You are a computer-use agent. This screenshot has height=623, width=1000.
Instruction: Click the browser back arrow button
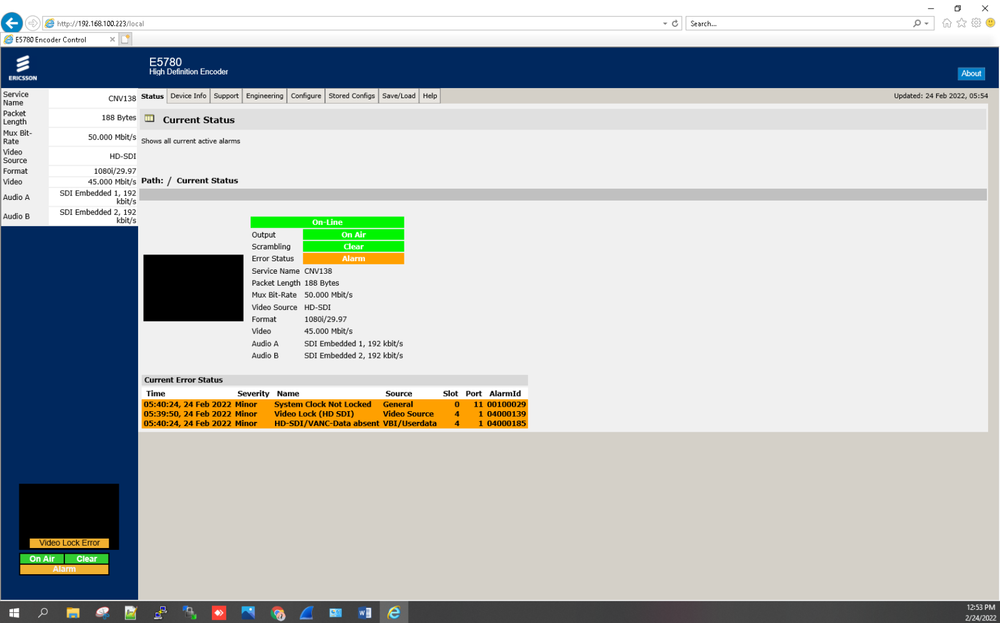pos(13,22)
